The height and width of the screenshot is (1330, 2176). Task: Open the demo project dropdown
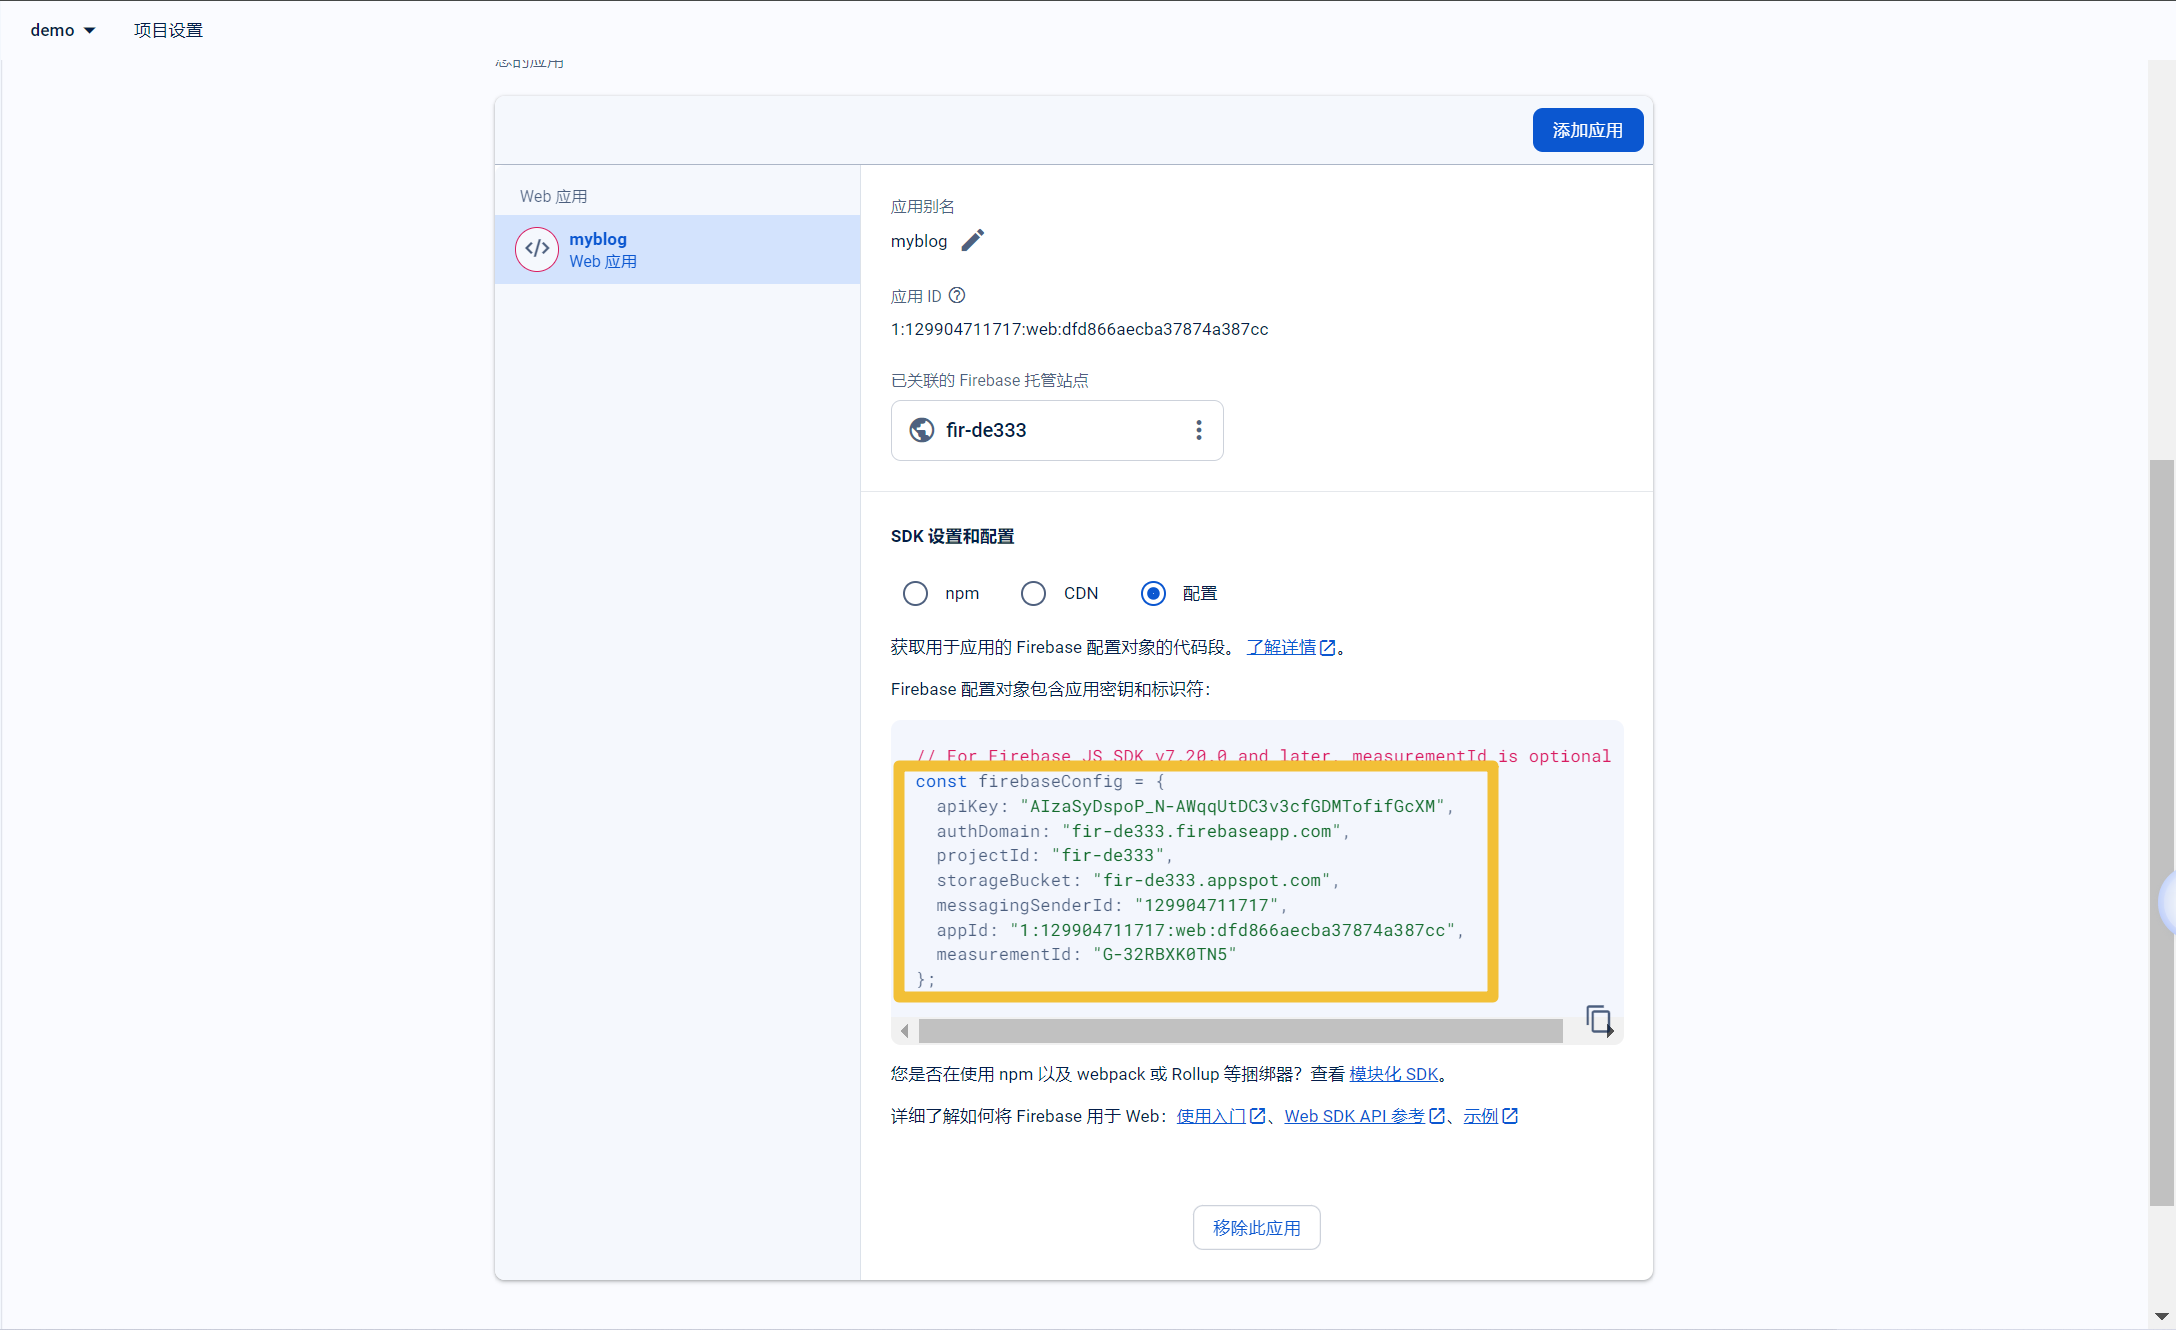coord(63,30)
